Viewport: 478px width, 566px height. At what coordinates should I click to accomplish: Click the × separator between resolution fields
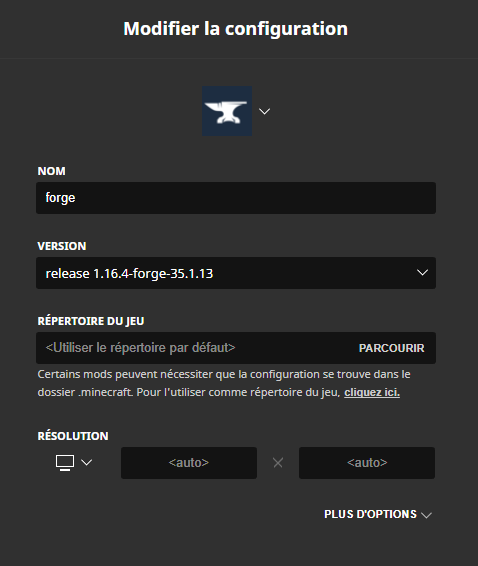click(278, 463)
